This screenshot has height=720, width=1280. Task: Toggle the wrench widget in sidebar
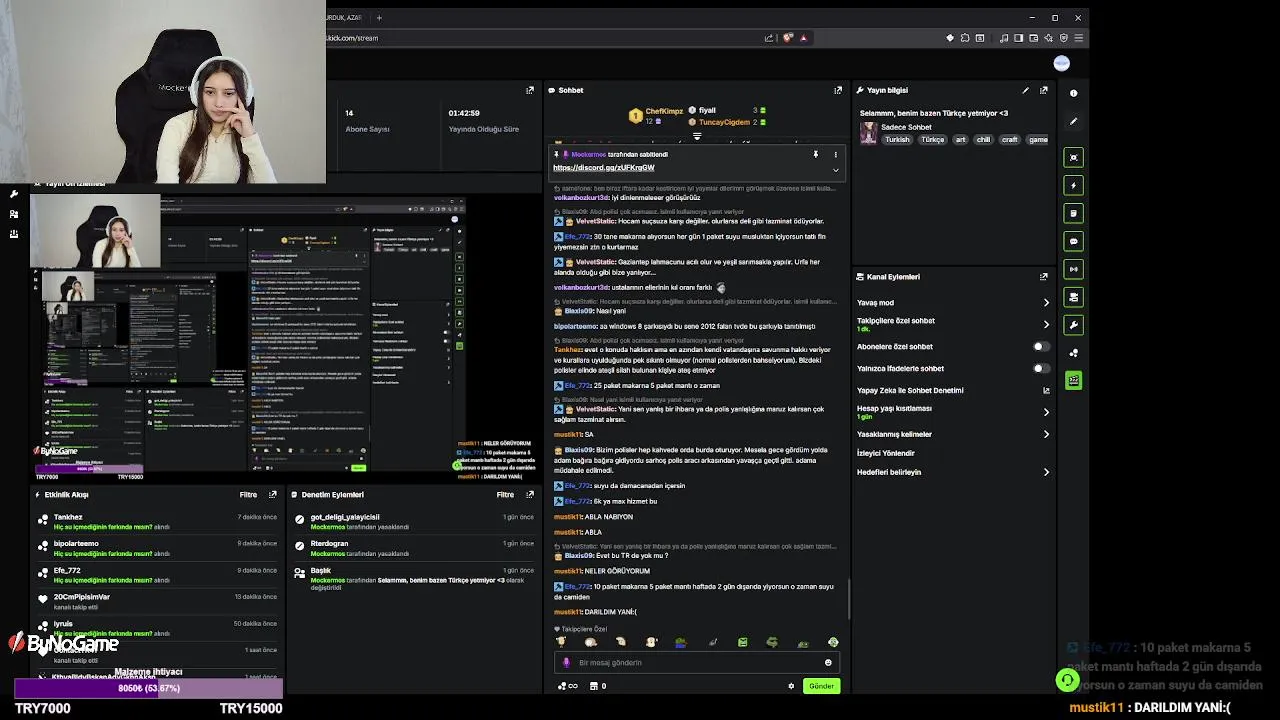1073,325
